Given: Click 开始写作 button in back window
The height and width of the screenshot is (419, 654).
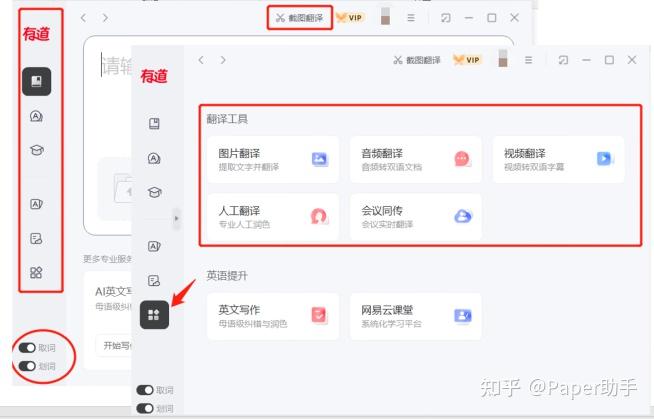Looking at the screenshot, I should [x=114, y=346].
